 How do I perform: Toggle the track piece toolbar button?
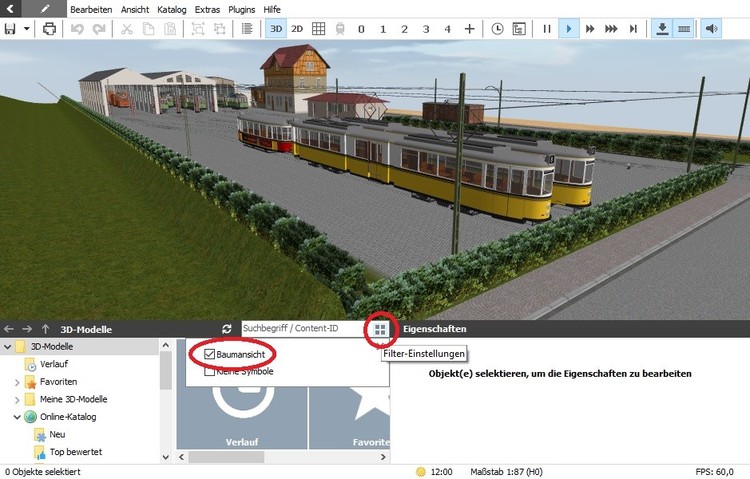(x=684, y=29)
